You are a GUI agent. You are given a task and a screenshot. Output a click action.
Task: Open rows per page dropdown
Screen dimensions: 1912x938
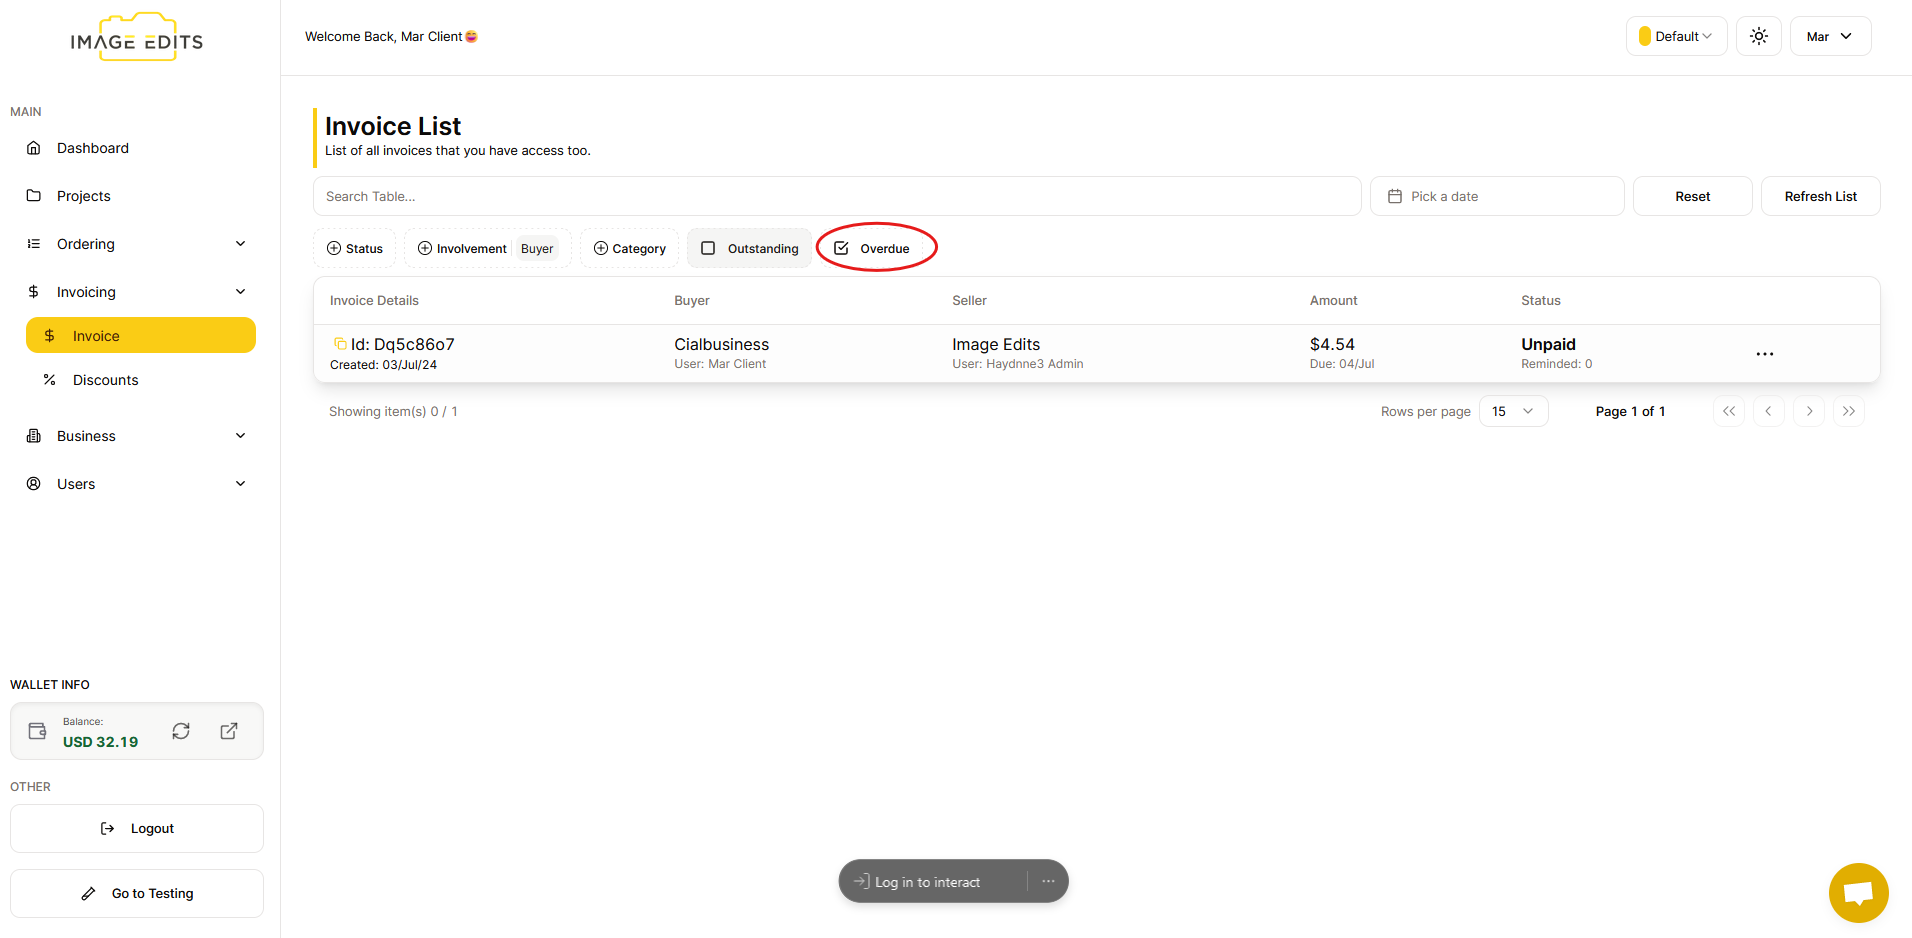pyautogui.click(x=1512, y=411)
